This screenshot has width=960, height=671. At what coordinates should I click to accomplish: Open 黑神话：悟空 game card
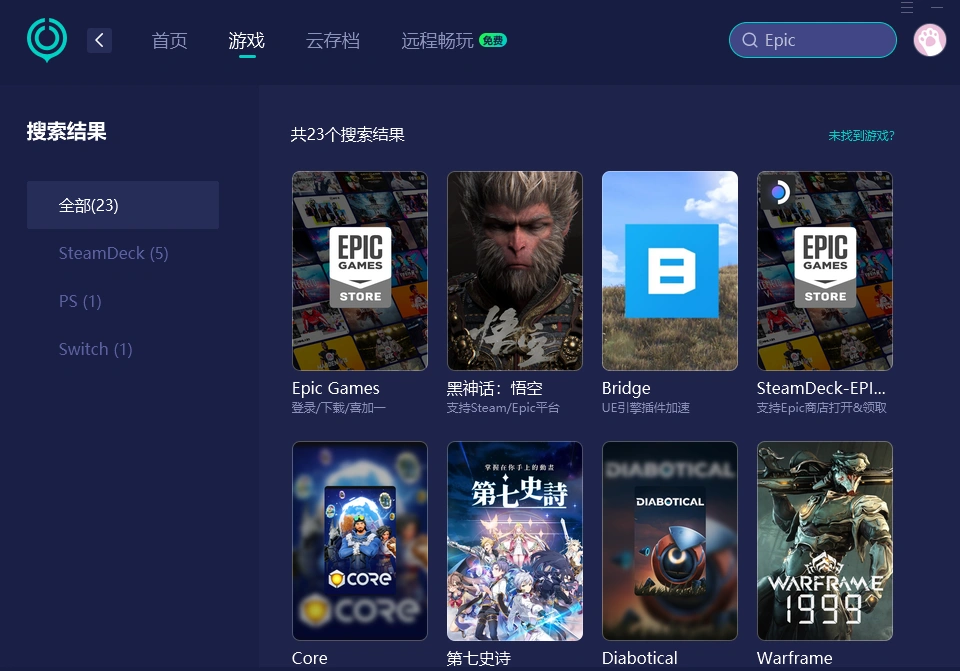[x=514, y=270]
